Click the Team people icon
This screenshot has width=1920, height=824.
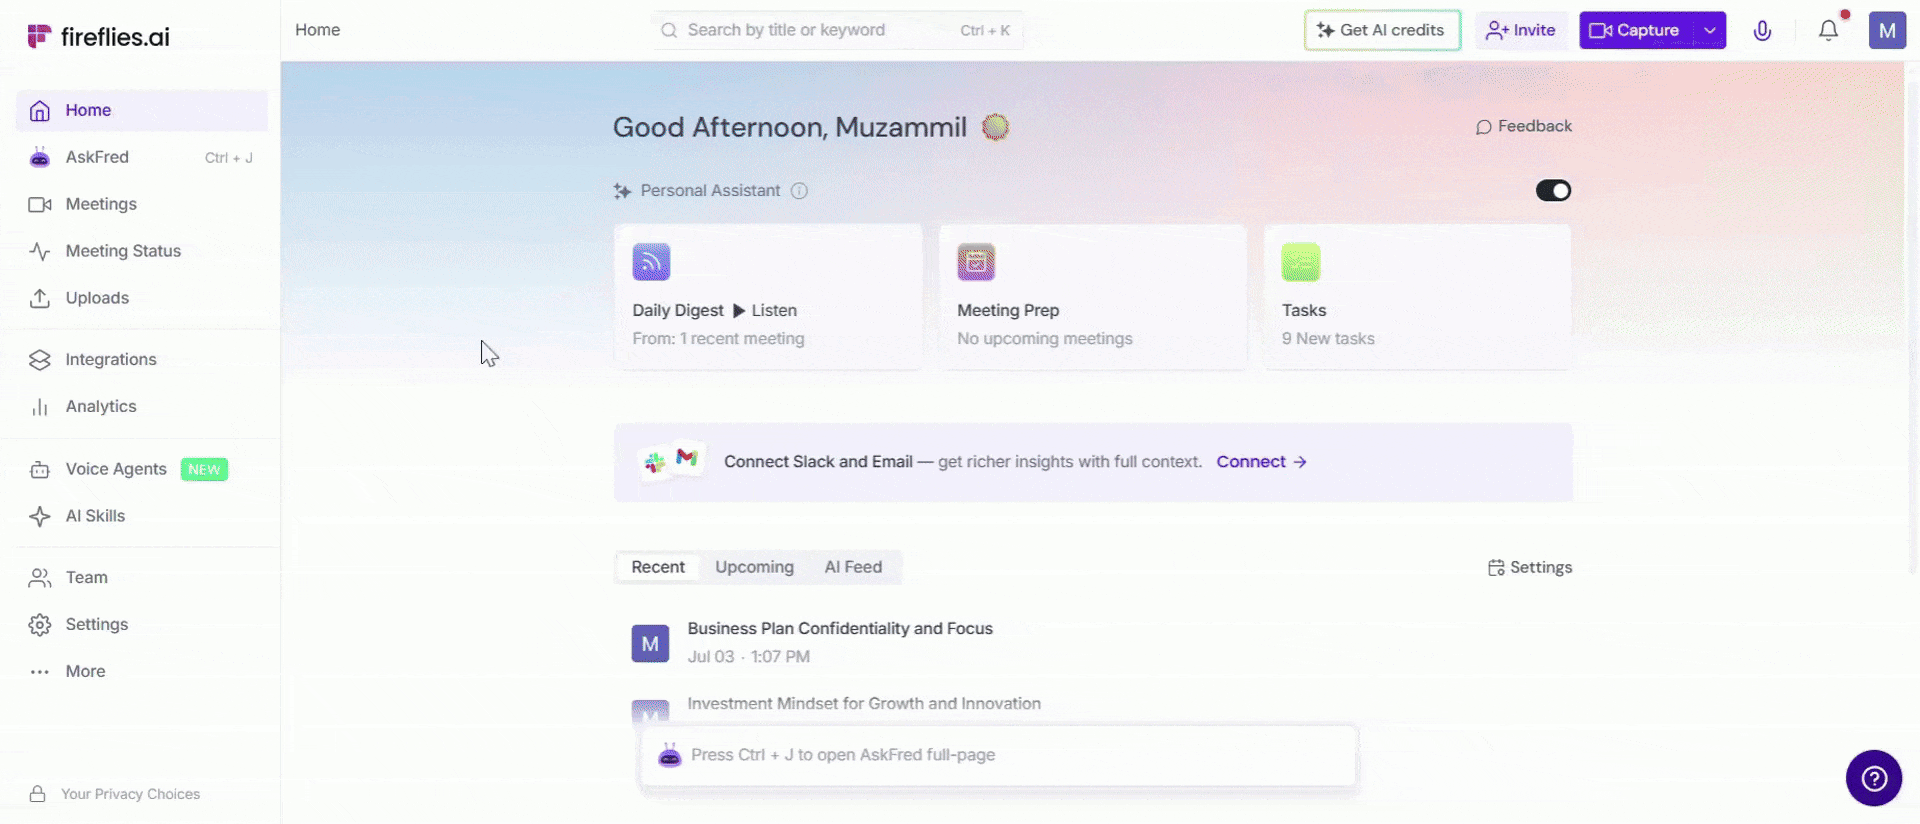40,578
